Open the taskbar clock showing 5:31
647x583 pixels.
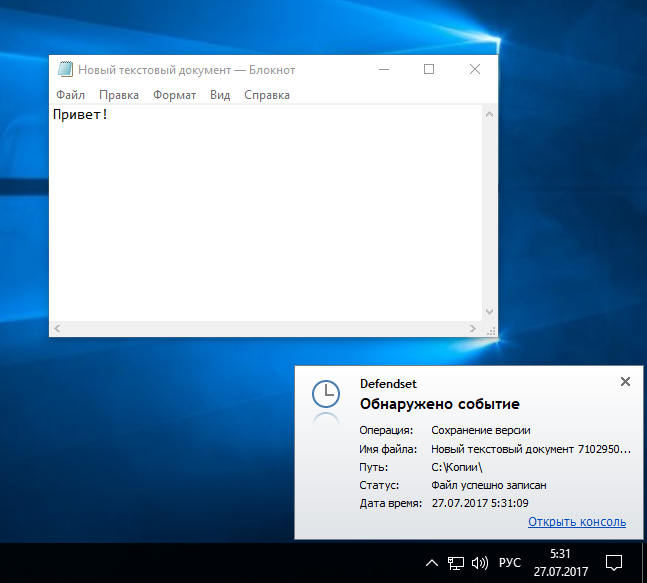coord(560,562)
